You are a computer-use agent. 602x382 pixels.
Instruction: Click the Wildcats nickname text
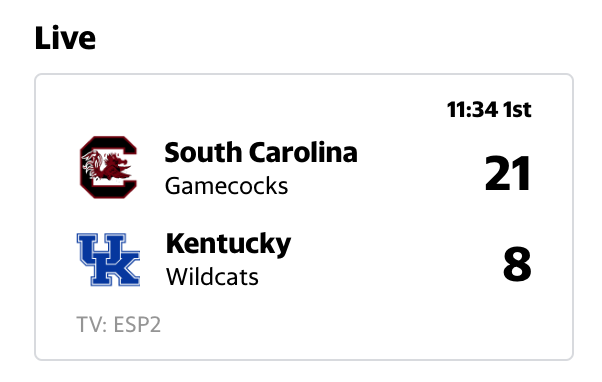point(212,277)
